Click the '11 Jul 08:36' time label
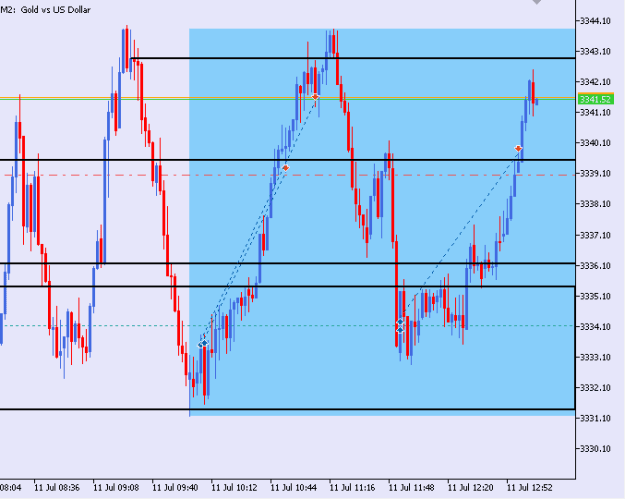Image resolution: width=625 pixels, height=499 pixels. tap(57, 488)
